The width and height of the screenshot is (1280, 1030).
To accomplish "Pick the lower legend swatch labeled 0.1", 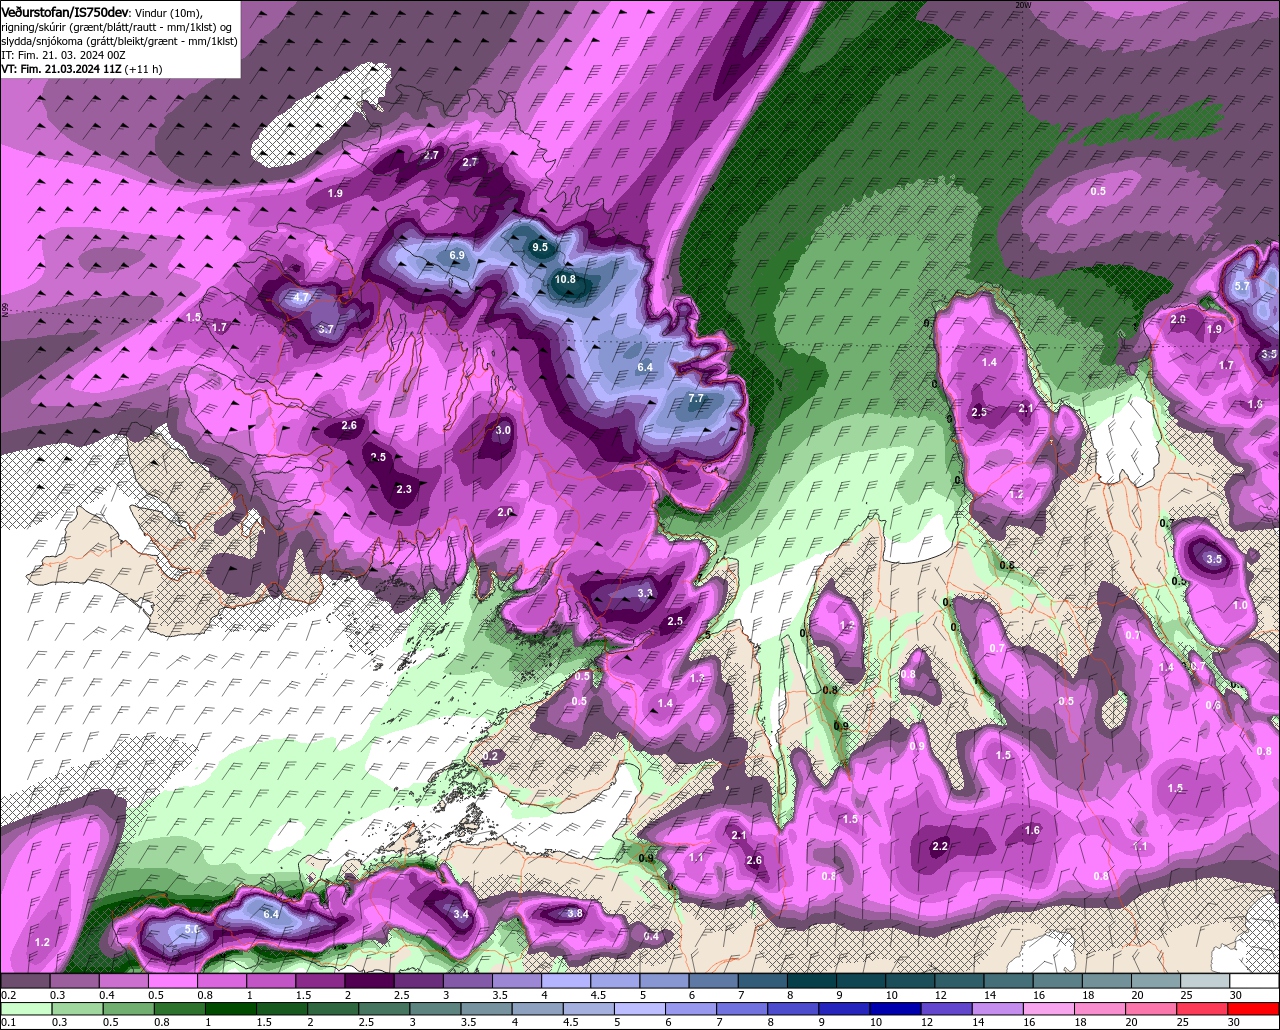I will click(26, 1009).
